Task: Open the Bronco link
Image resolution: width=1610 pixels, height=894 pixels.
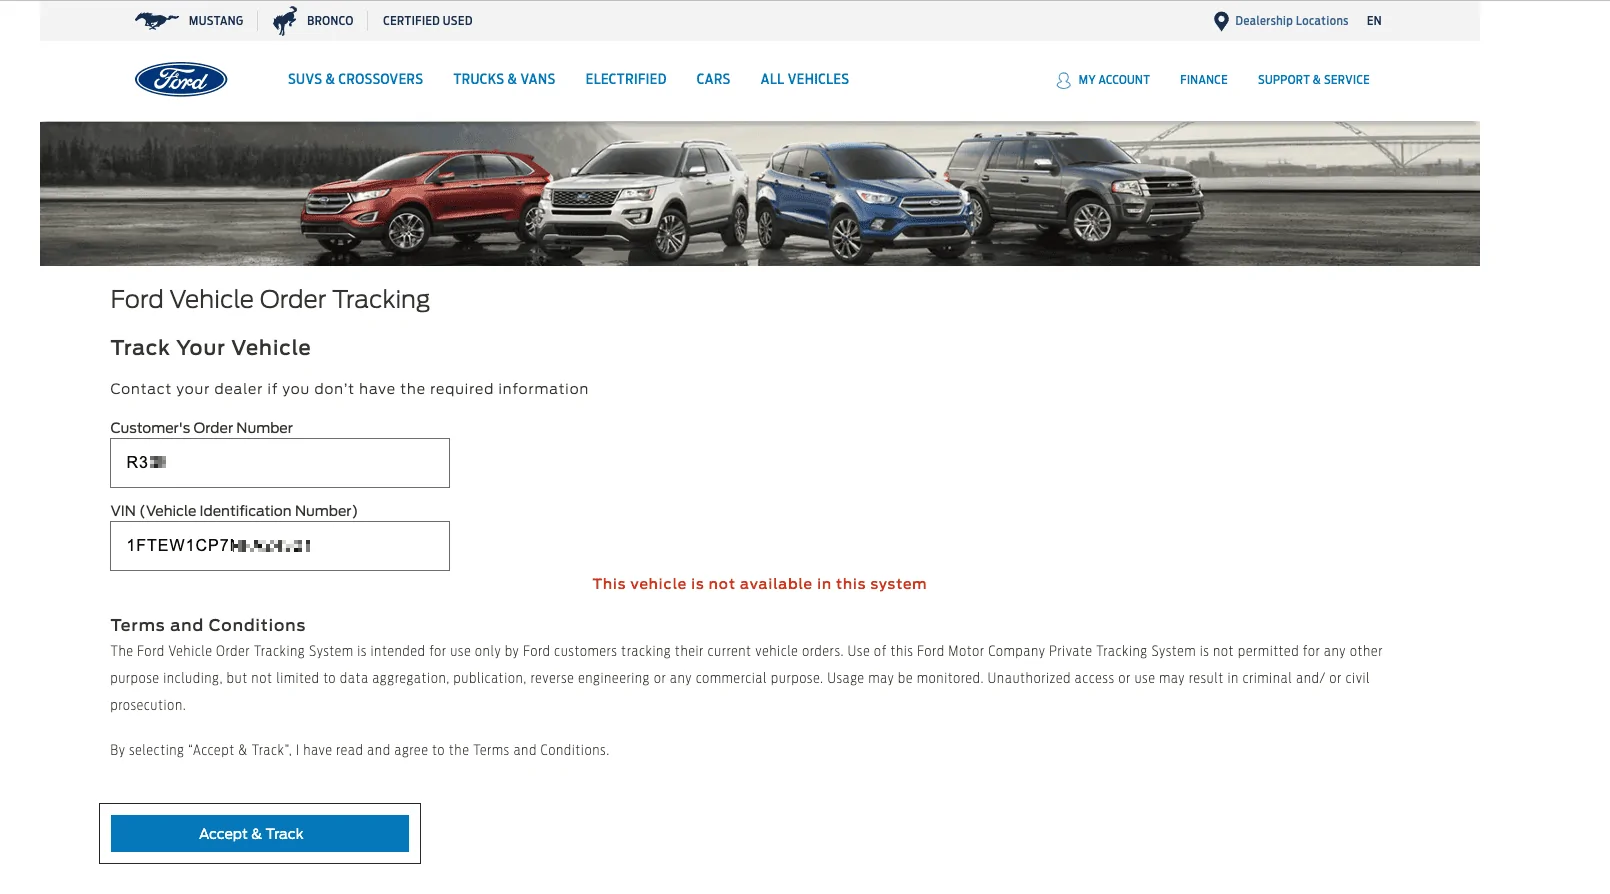Action: (330, 21)
